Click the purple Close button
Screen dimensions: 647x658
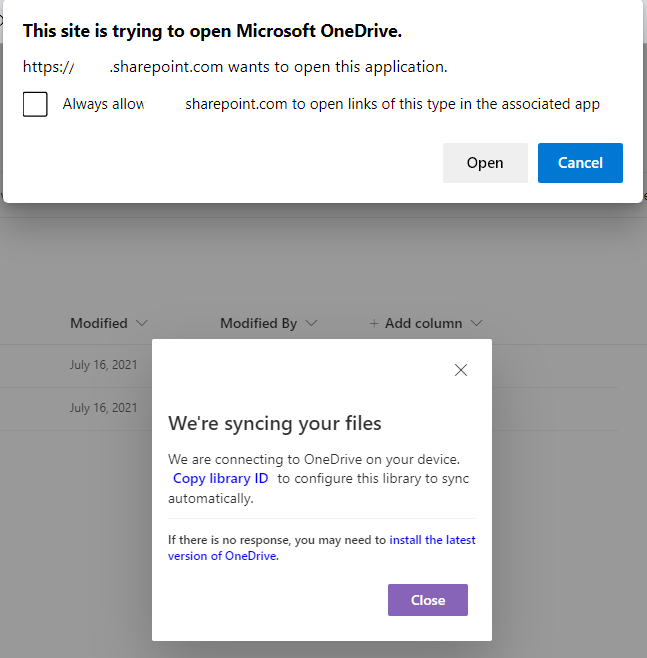point(427,600)
